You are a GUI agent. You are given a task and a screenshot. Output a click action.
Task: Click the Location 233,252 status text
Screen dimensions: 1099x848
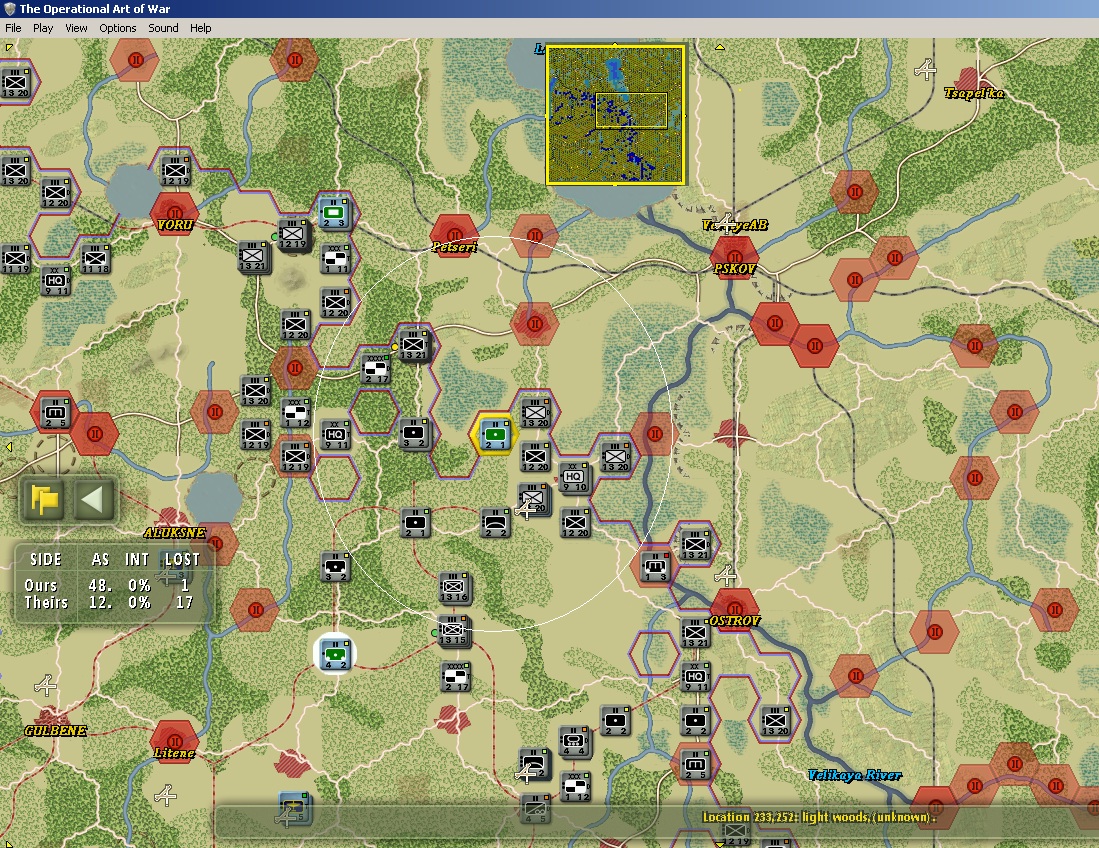tap(819, 817)
